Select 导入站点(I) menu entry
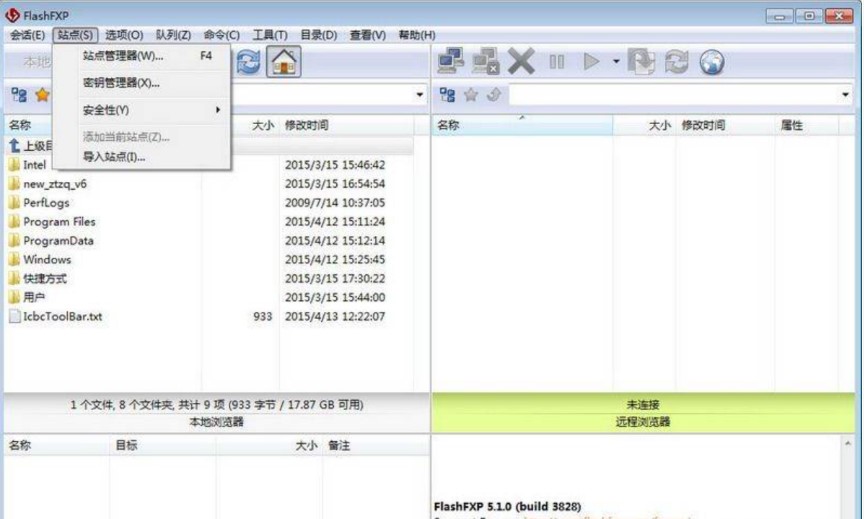Viewport: 865px width, 519px height. [142, 157]
